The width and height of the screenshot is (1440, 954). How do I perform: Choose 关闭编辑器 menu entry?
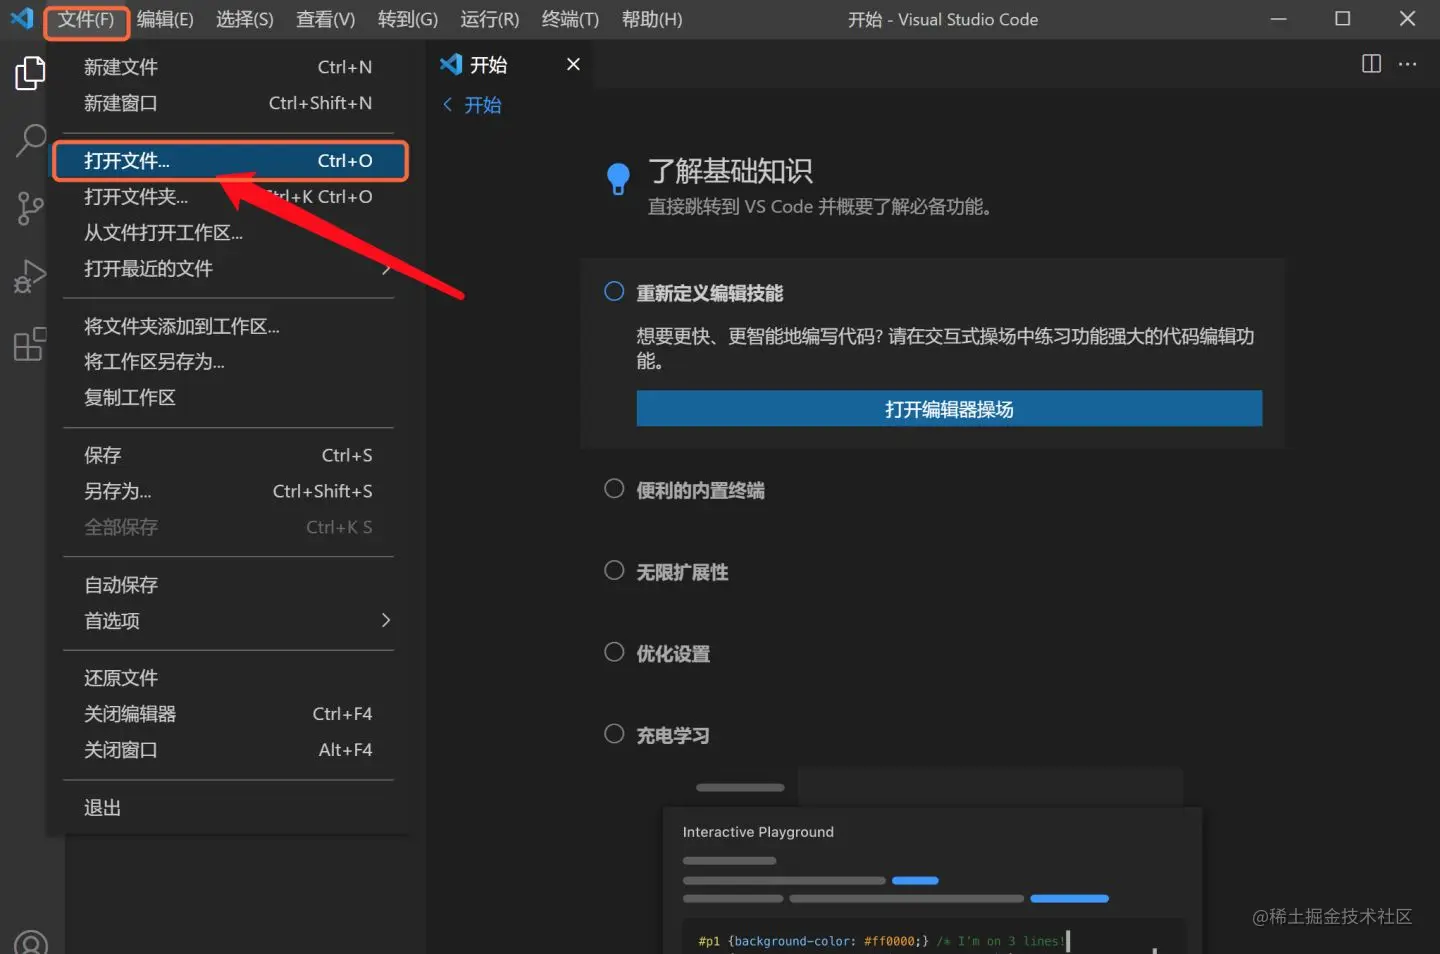[x=229, y=714]
